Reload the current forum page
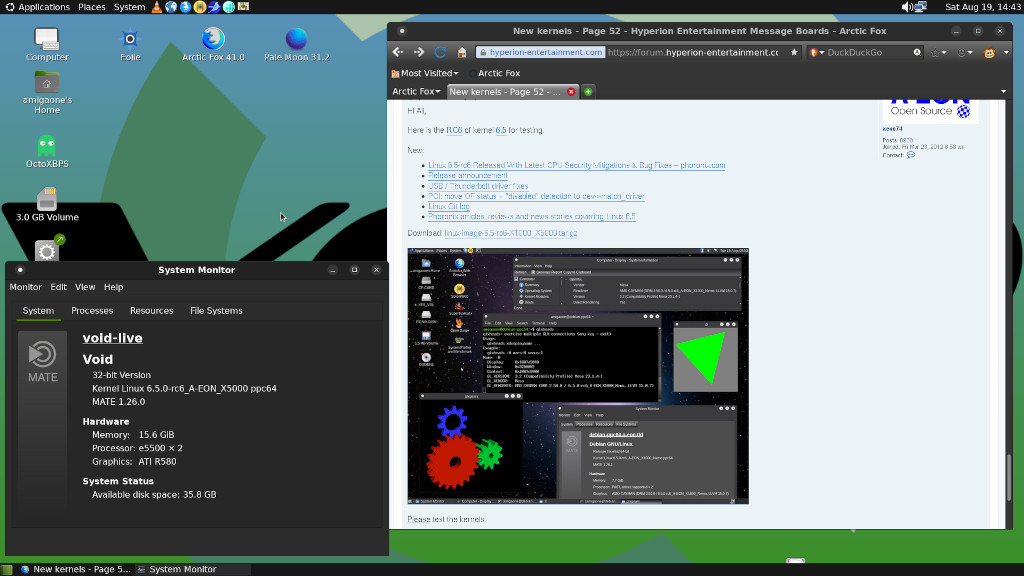 click(x=440, y=52)
